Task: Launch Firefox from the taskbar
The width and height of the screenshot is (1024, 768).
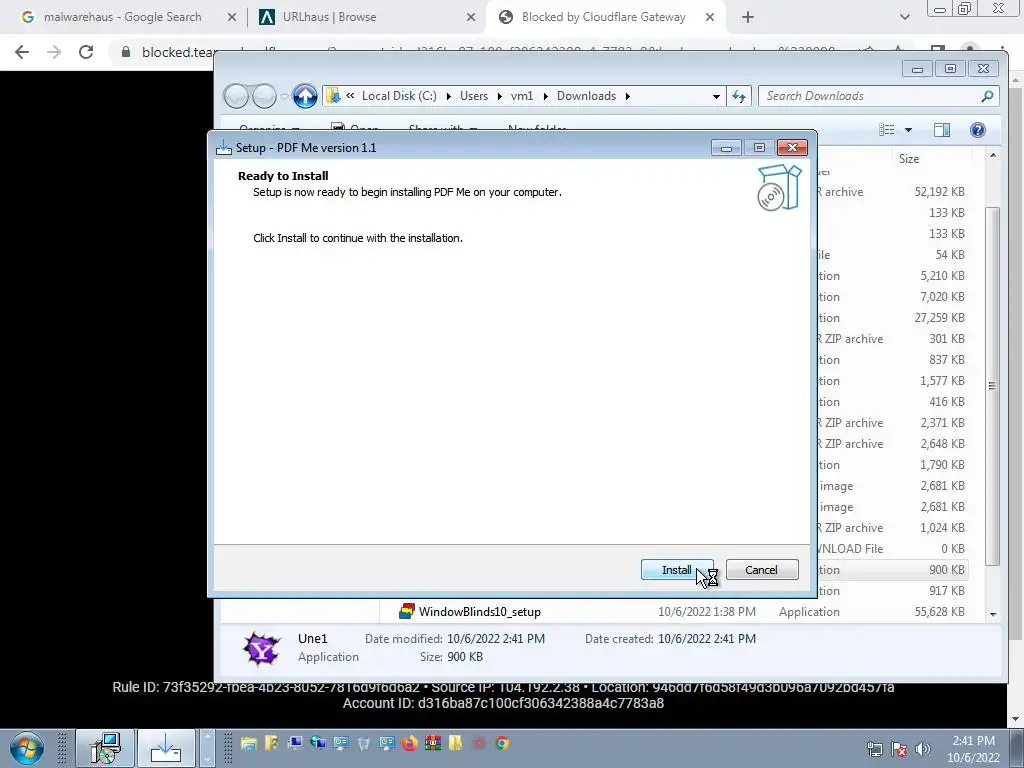Action: 409,743
